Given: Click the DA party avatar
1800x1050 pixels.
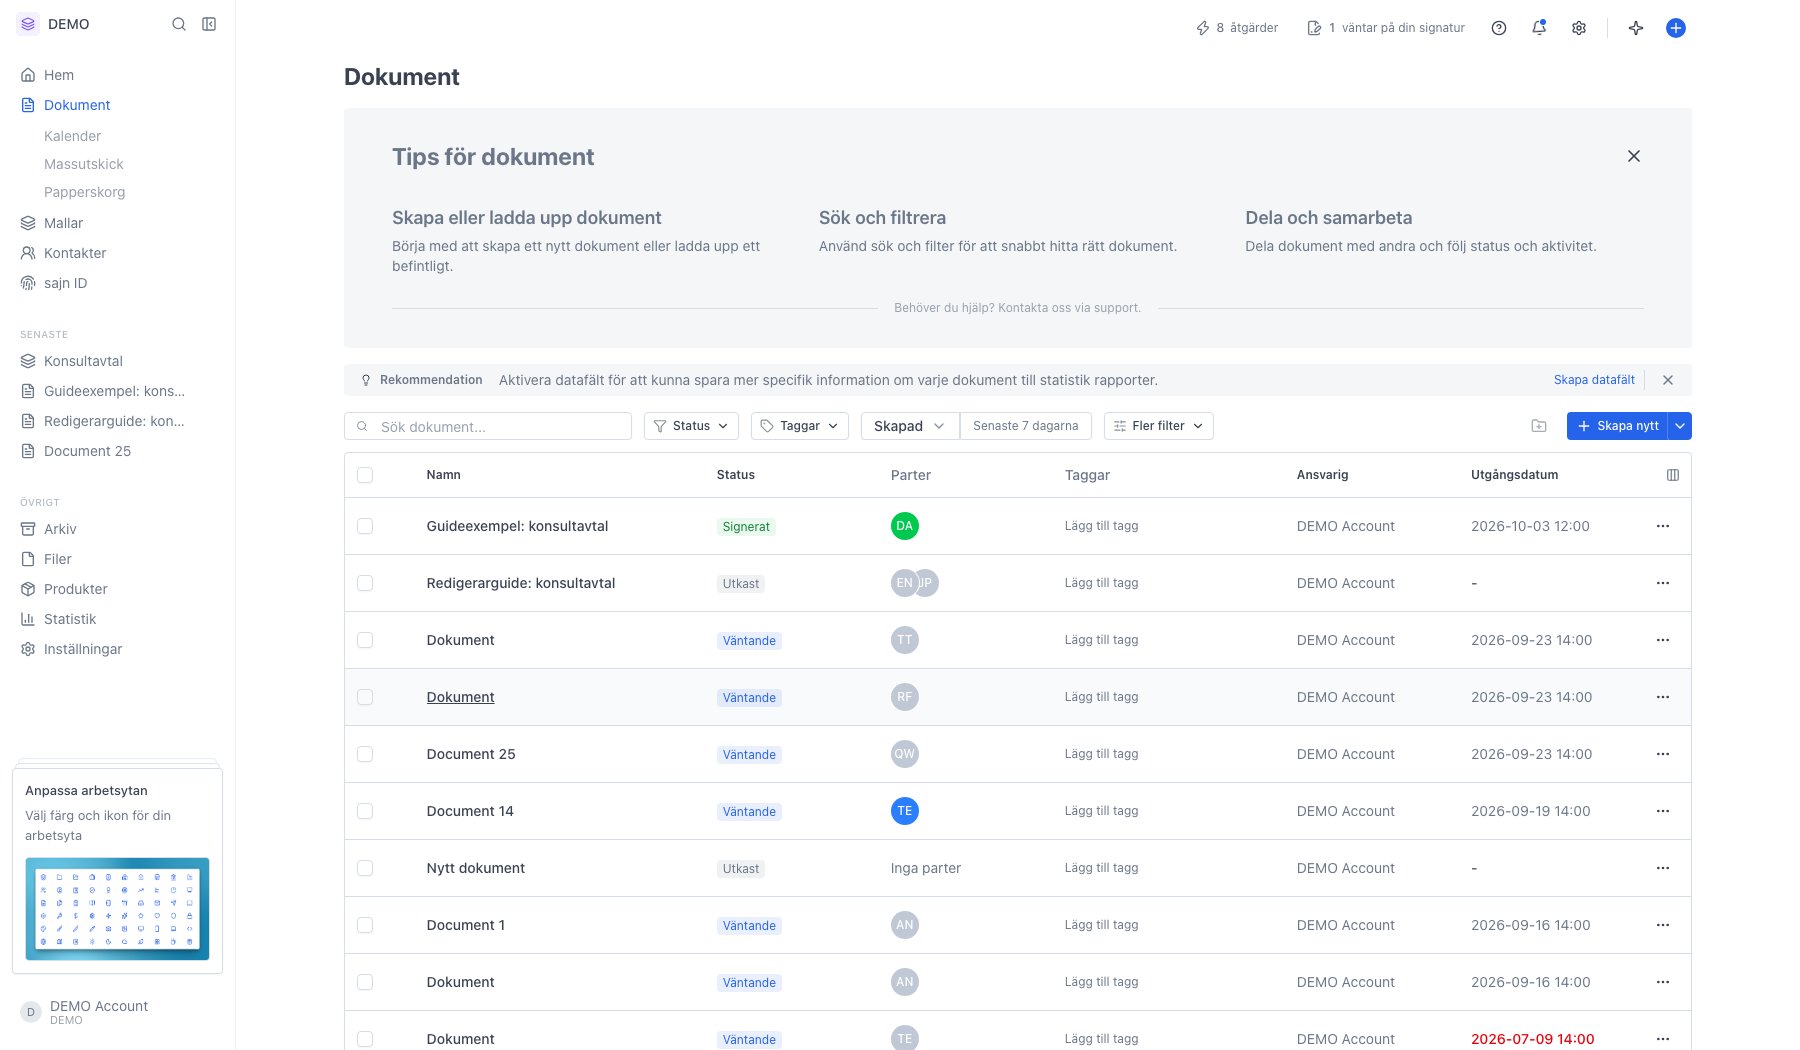Looking at the screenshot, I should tap(905, 526).
